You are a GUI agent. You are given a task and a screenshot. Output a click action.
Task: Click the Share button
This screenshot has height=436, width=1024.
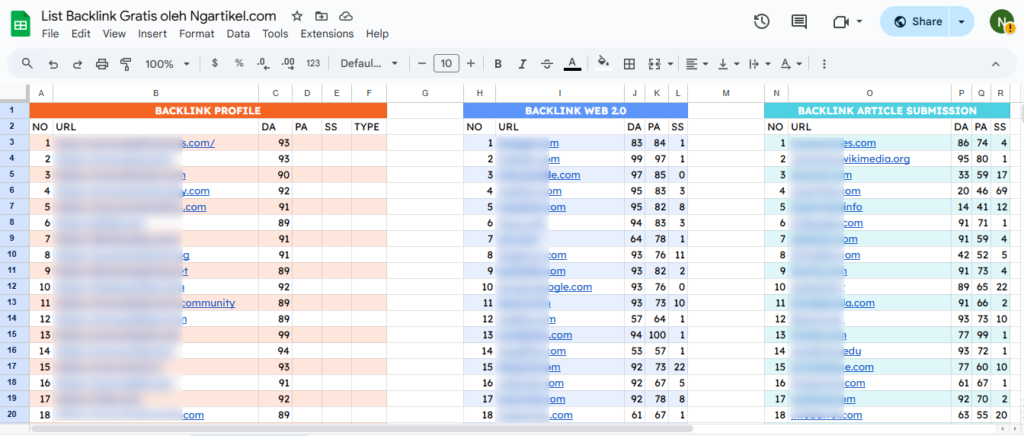(x=917, y=22)
